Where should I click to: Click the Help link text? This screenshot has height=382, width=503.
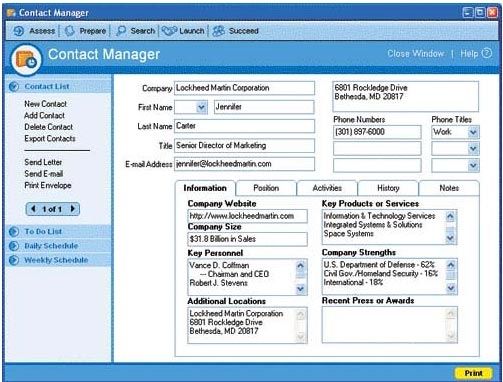(x=469, y=54)
